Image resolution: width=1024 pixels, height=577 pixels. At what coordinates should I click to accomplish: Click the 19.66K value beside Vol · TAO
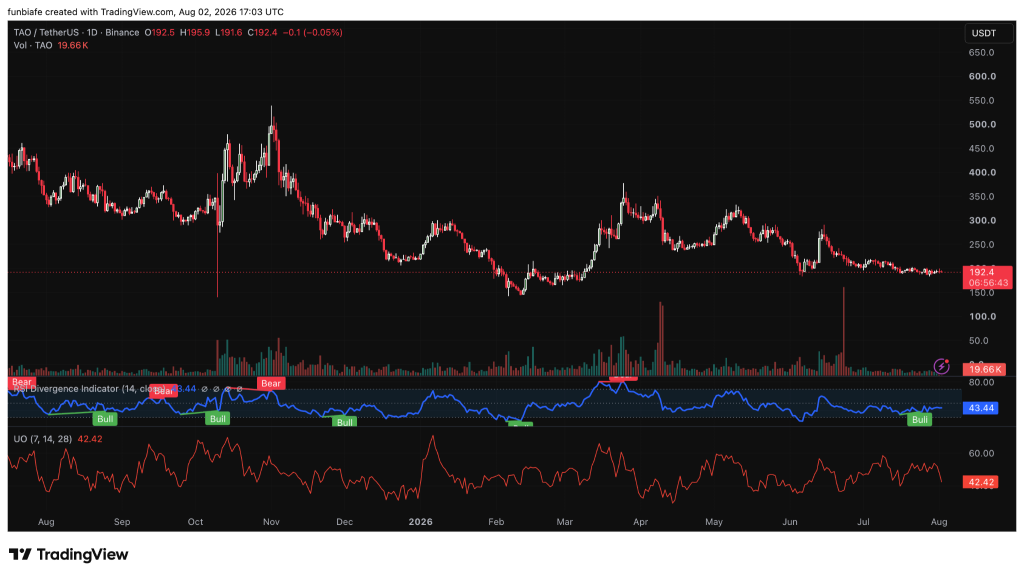click(x=72, y=46)
